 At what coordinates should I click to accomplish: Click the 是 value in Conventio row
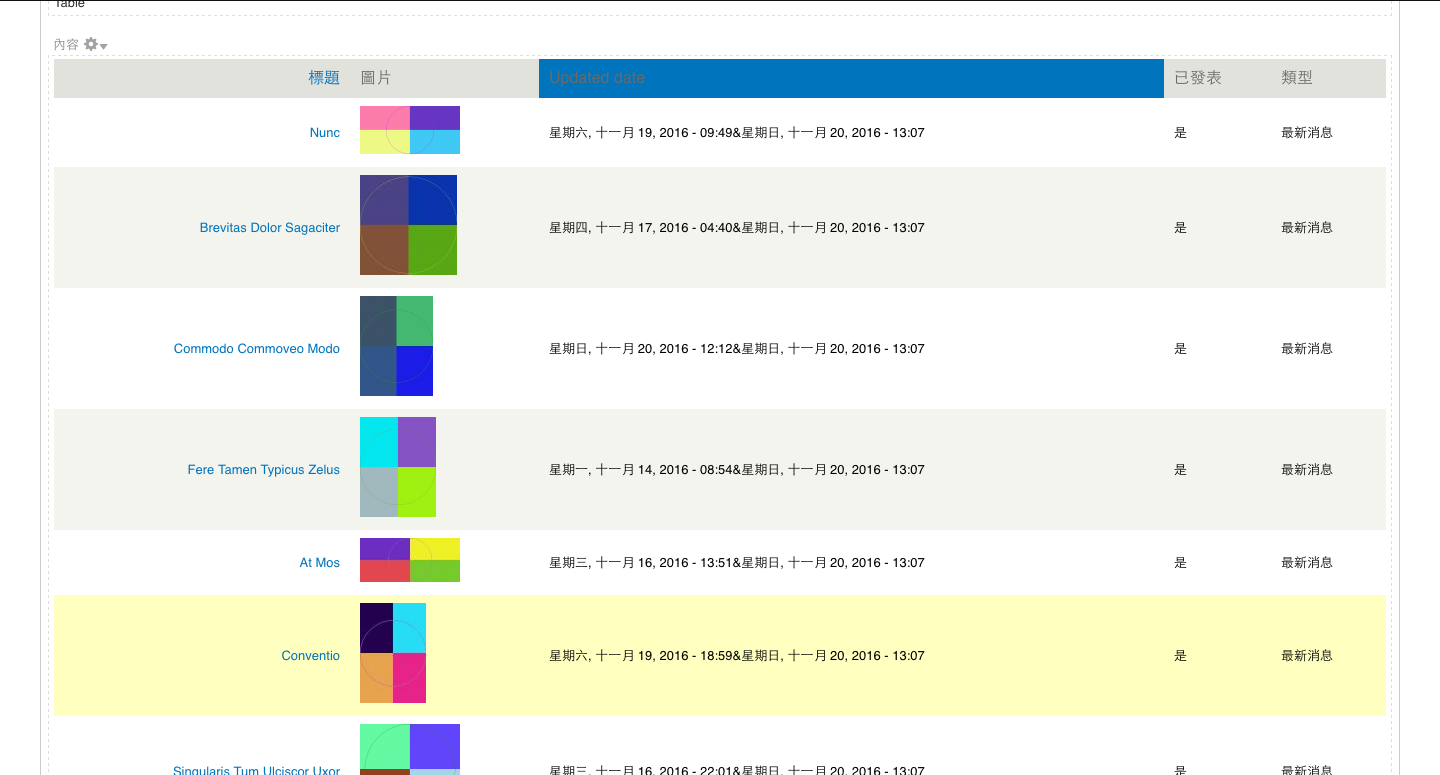(1180, 656)
